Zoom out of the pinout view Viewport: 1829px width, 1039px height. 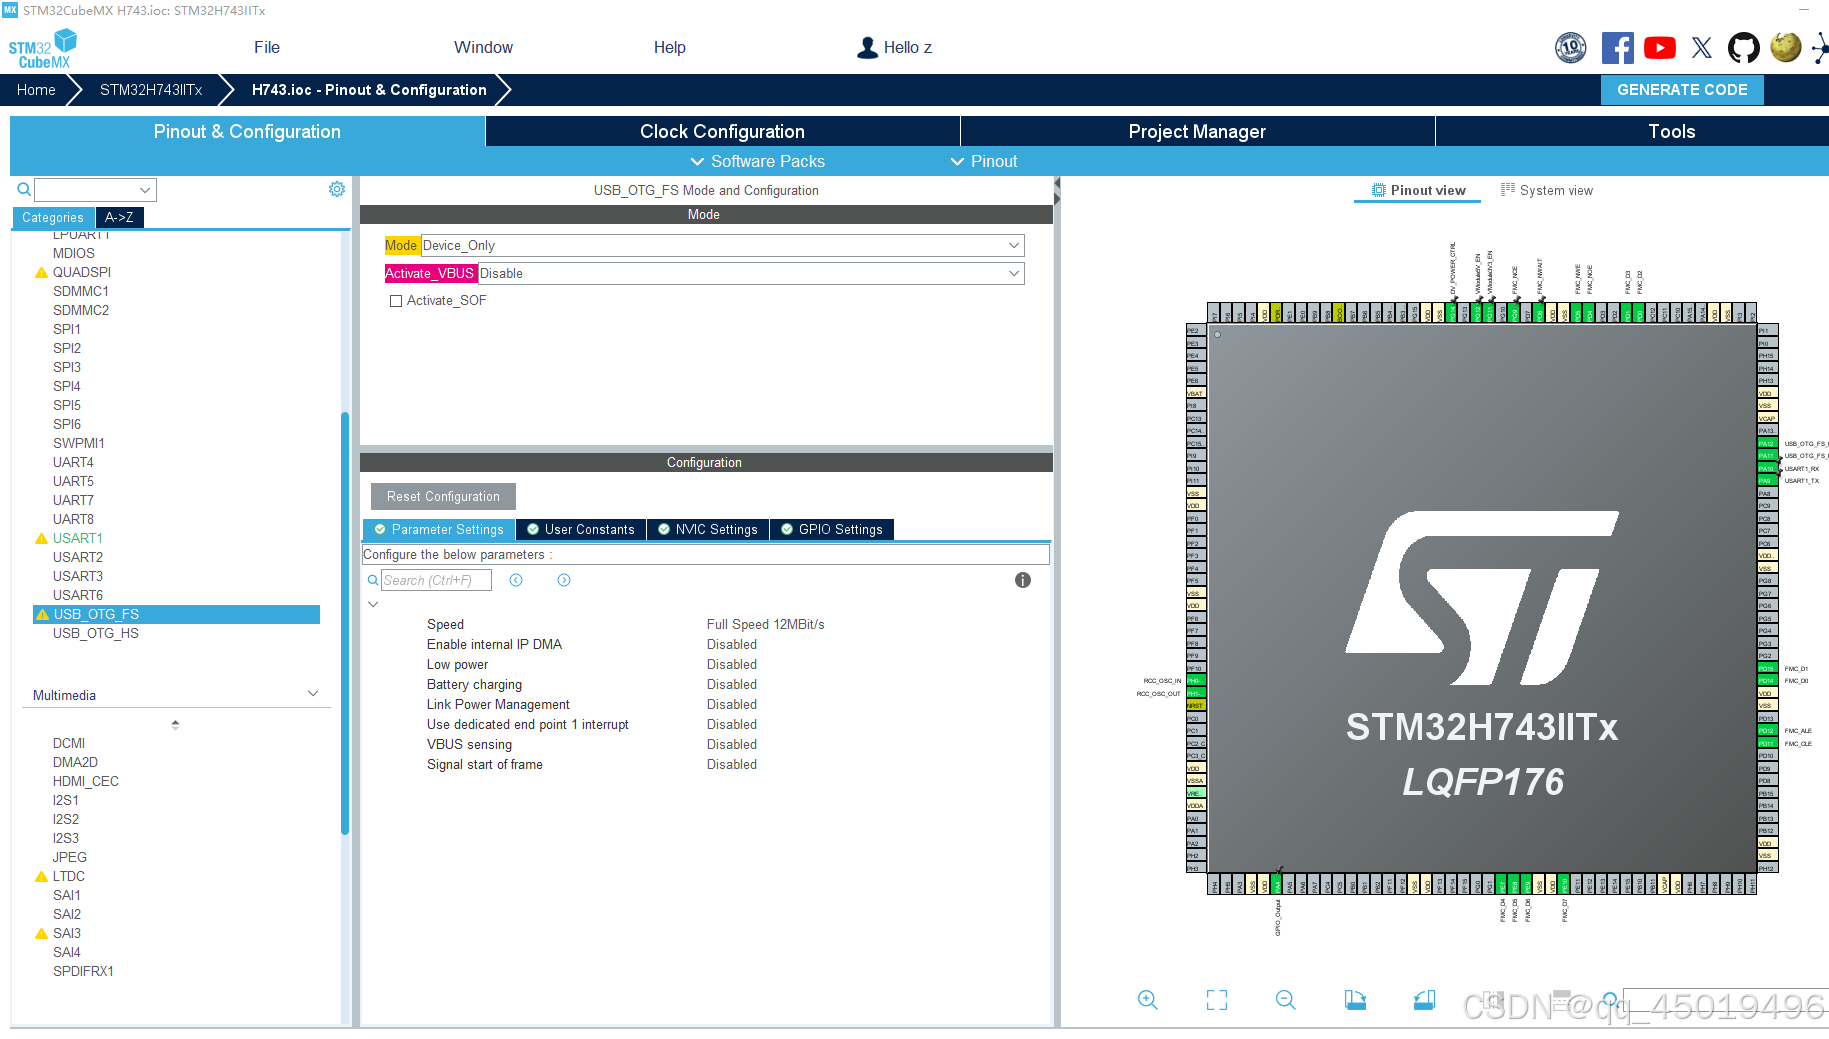(1286, 1000)
